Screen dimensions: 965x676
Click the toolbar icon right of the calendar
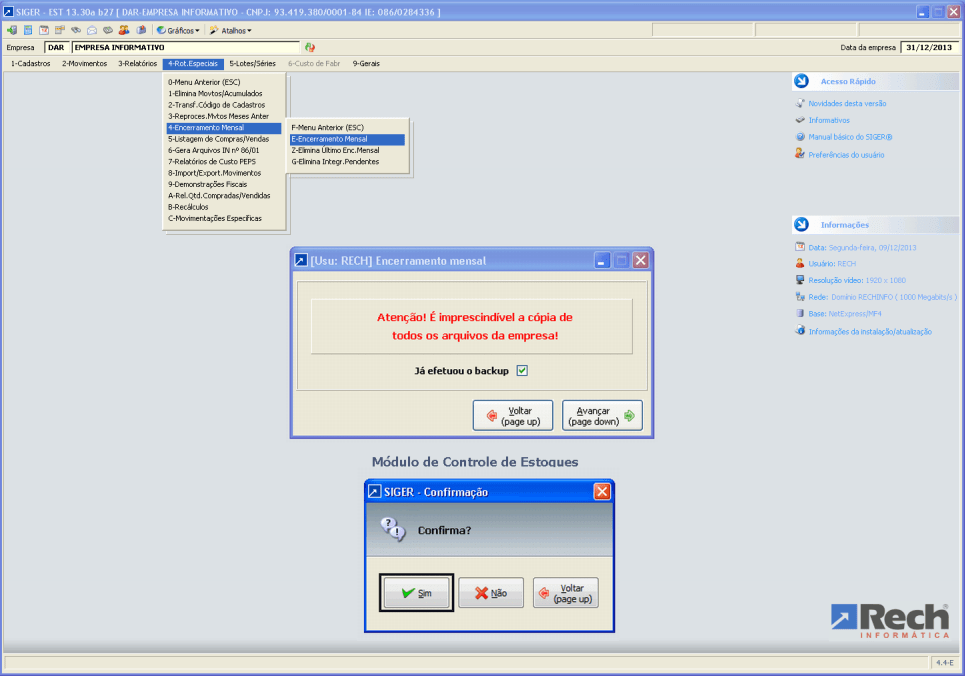click(60, 30)
